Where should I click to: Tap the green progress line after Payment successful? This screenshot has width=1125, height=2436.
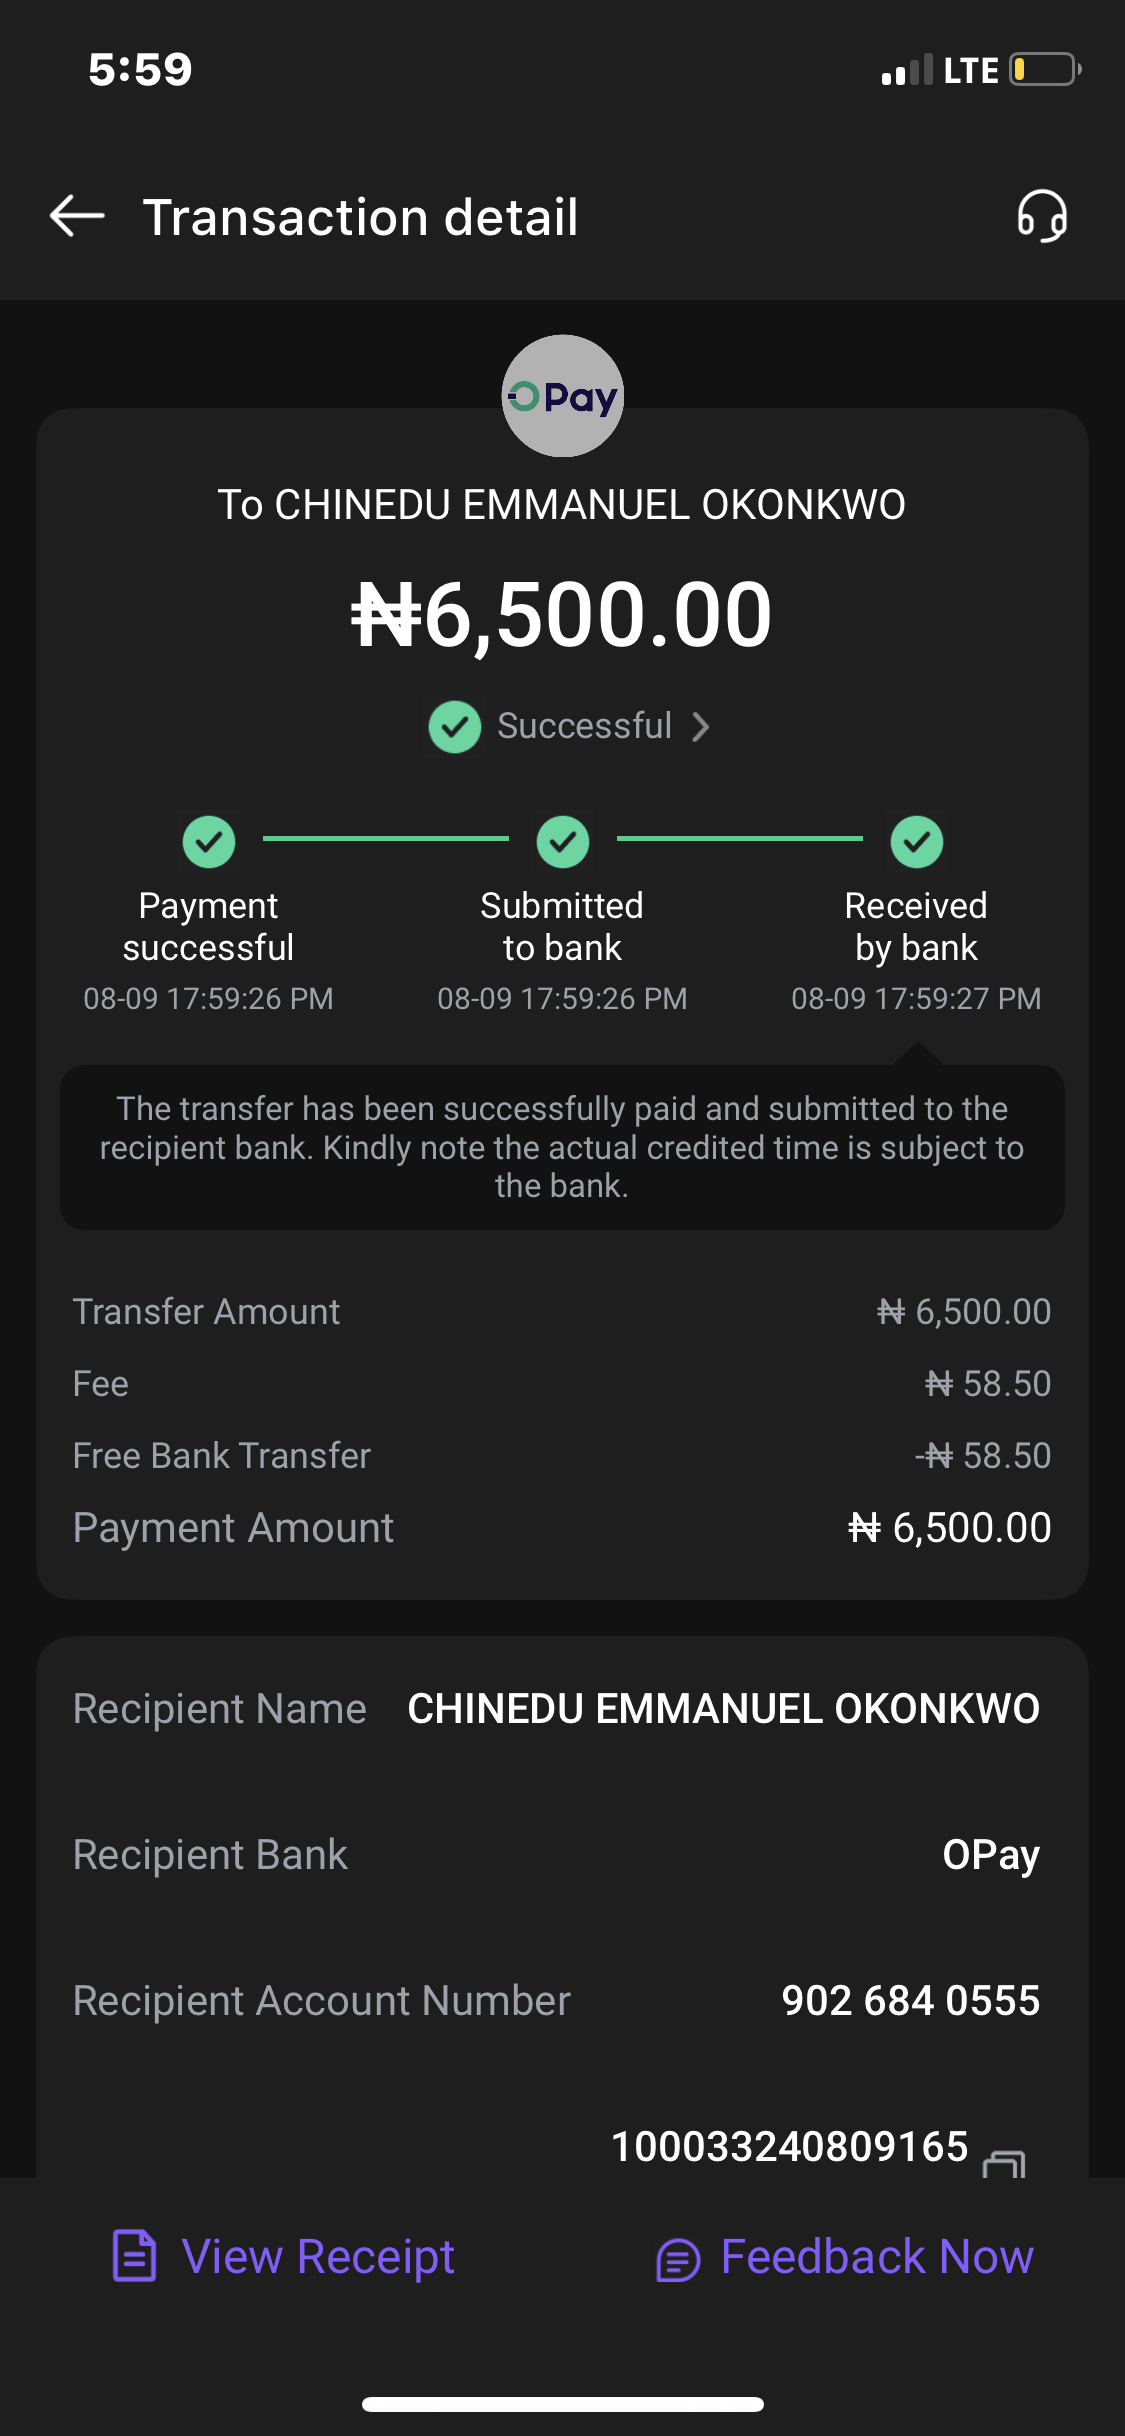tap(386, 839)
